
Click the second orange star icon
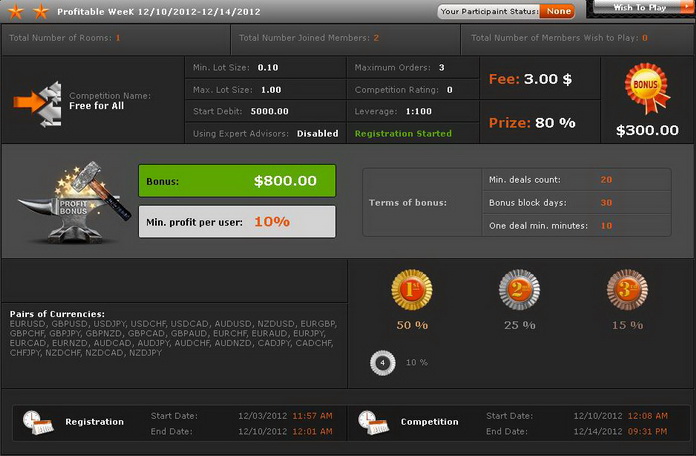[x=41, y=12]
